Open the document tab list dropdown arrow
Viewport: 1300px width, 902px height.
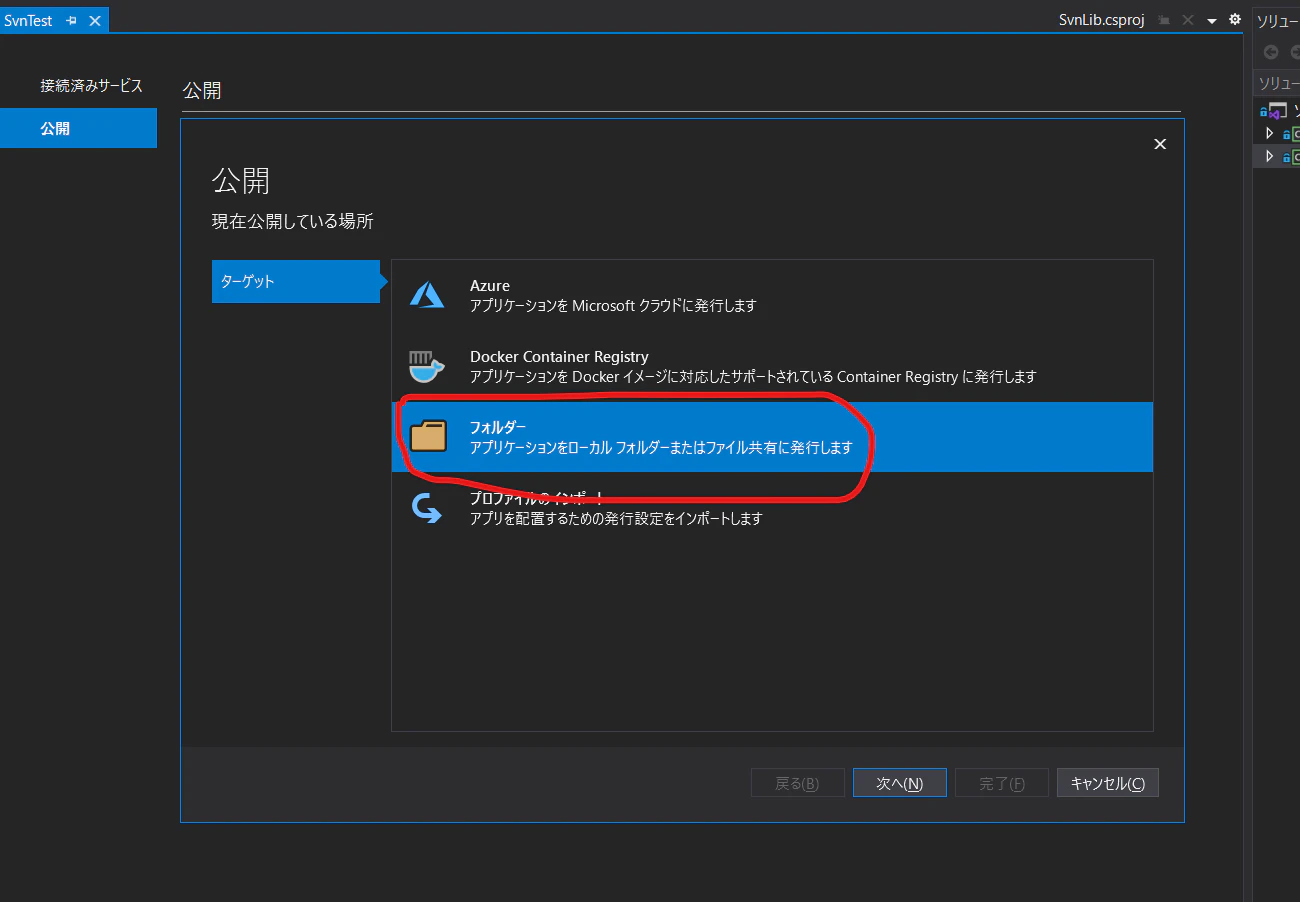[x=1212, y=21]
